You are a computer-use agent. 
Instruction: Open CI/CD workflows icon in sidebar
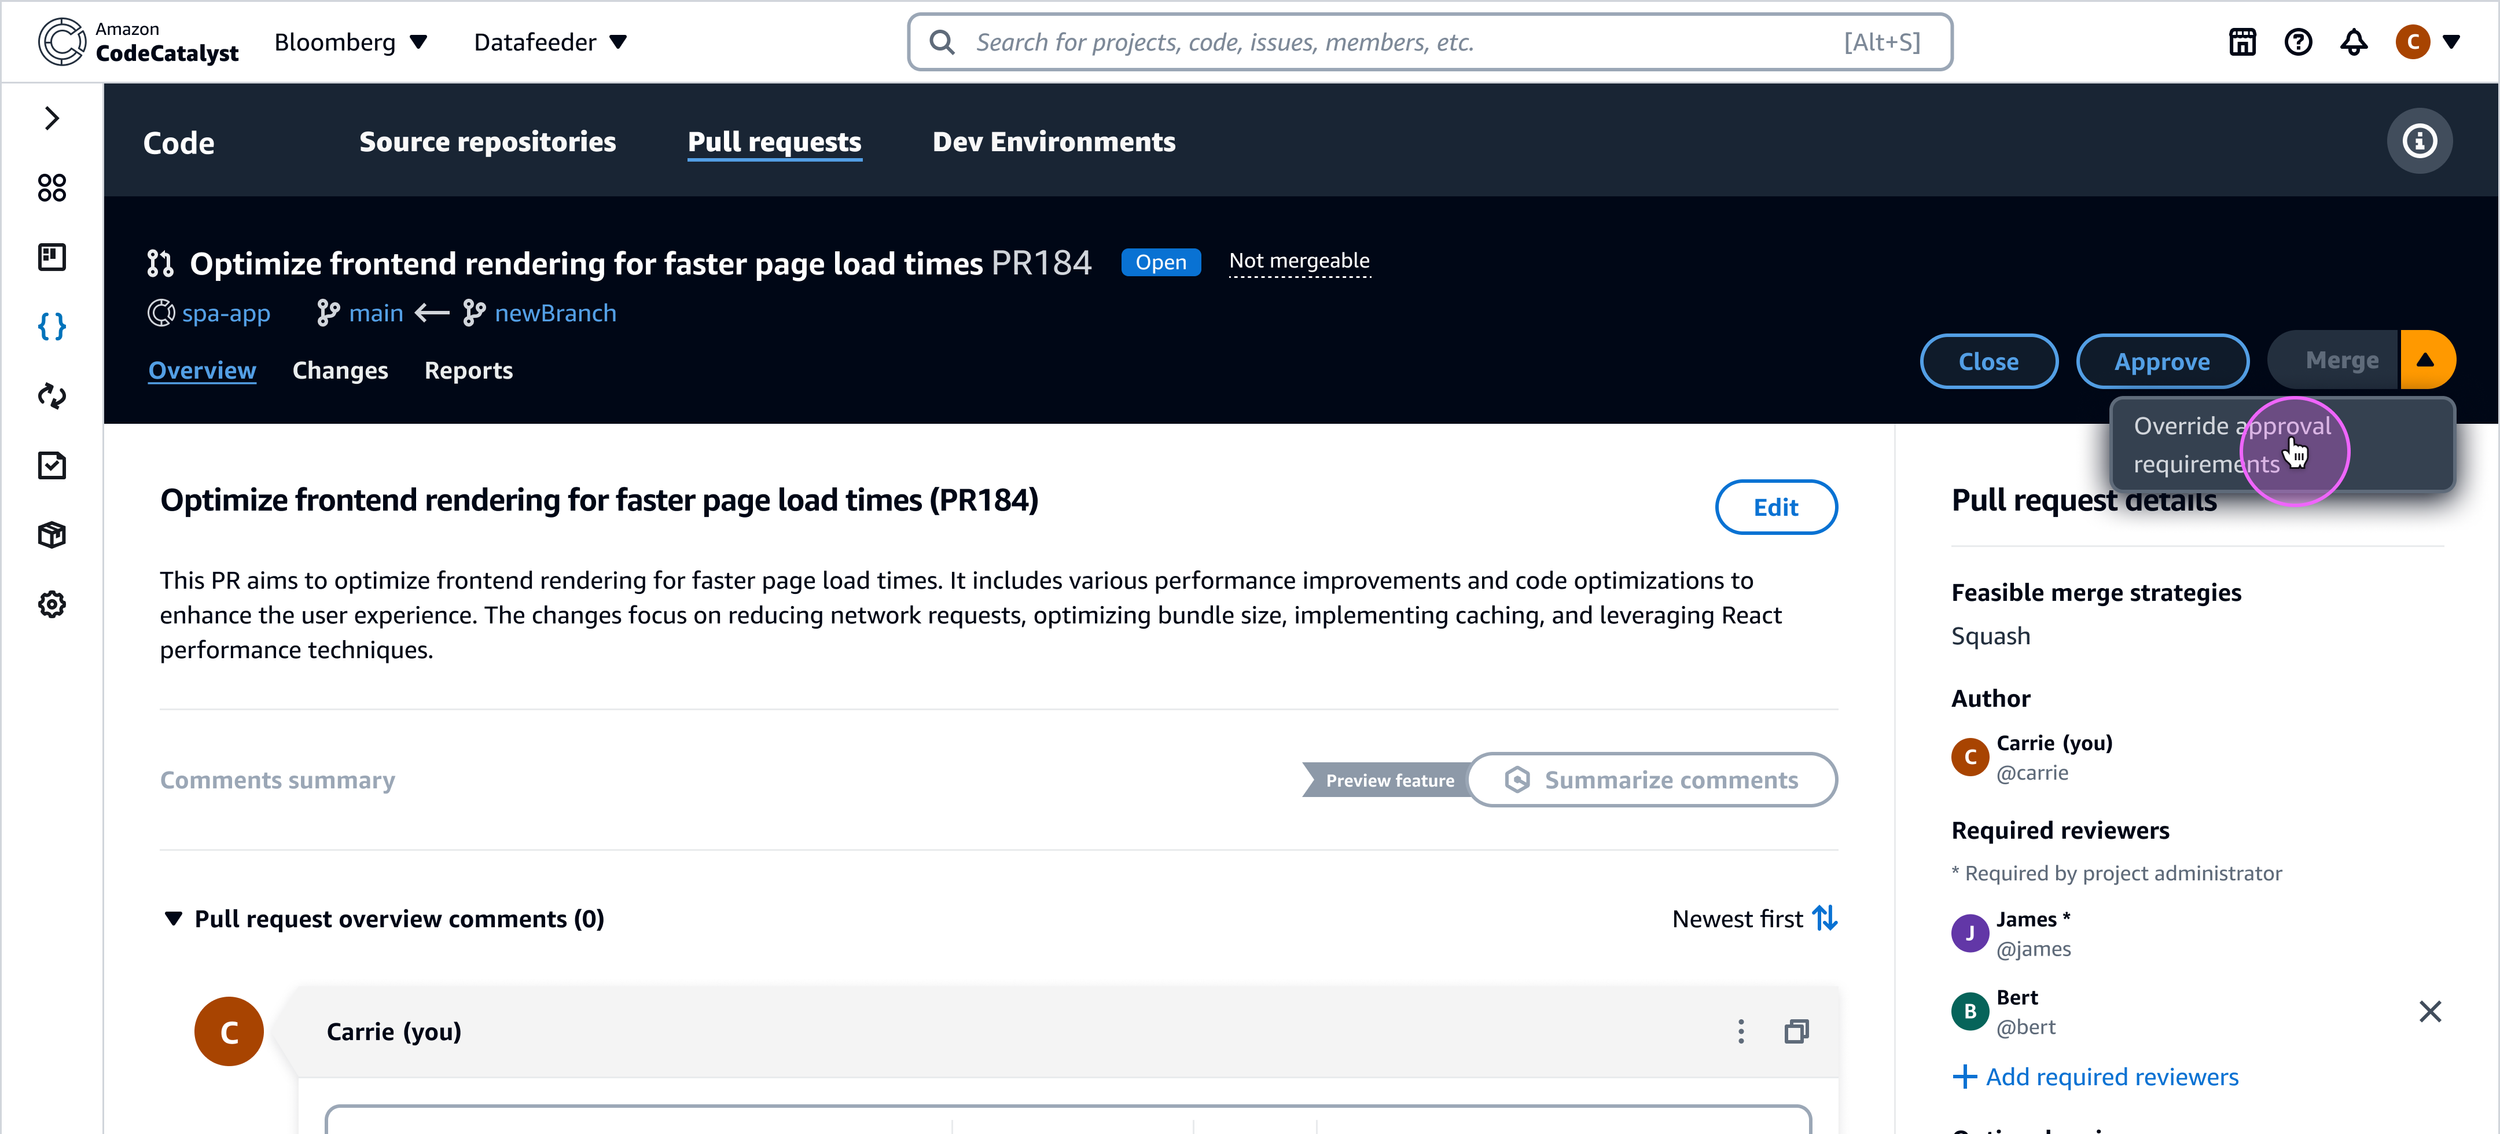[52, 396]
